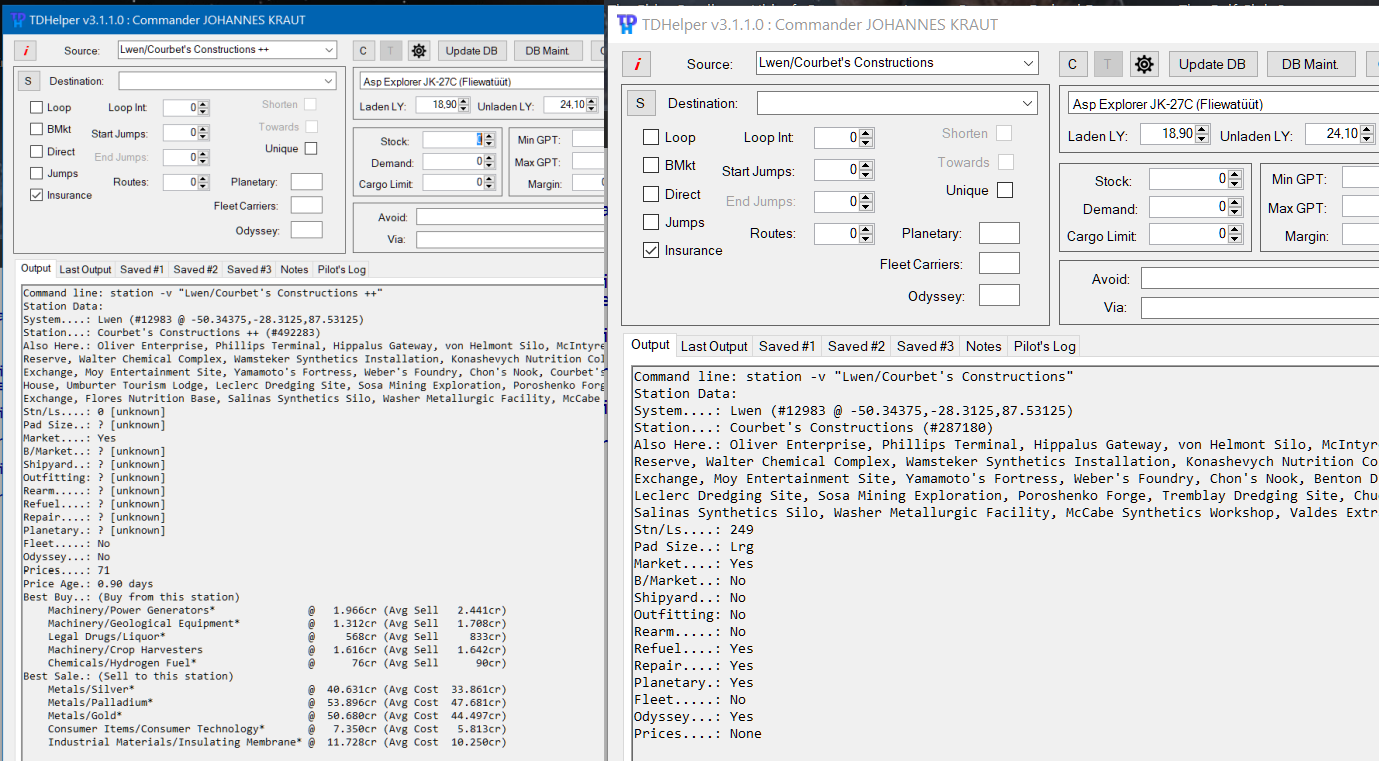
Task: Open the Asp Explorer ship selector in the left window
Action: click(x=481, y=81)
